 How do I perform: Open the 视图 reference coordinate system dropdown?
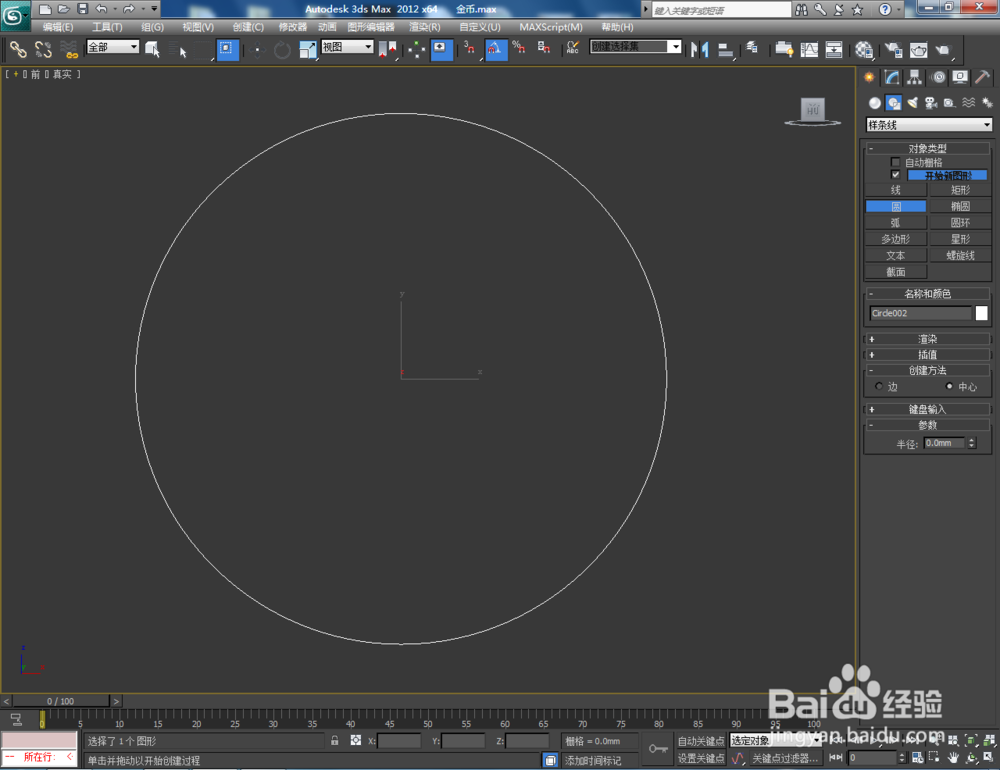point(345,46)
